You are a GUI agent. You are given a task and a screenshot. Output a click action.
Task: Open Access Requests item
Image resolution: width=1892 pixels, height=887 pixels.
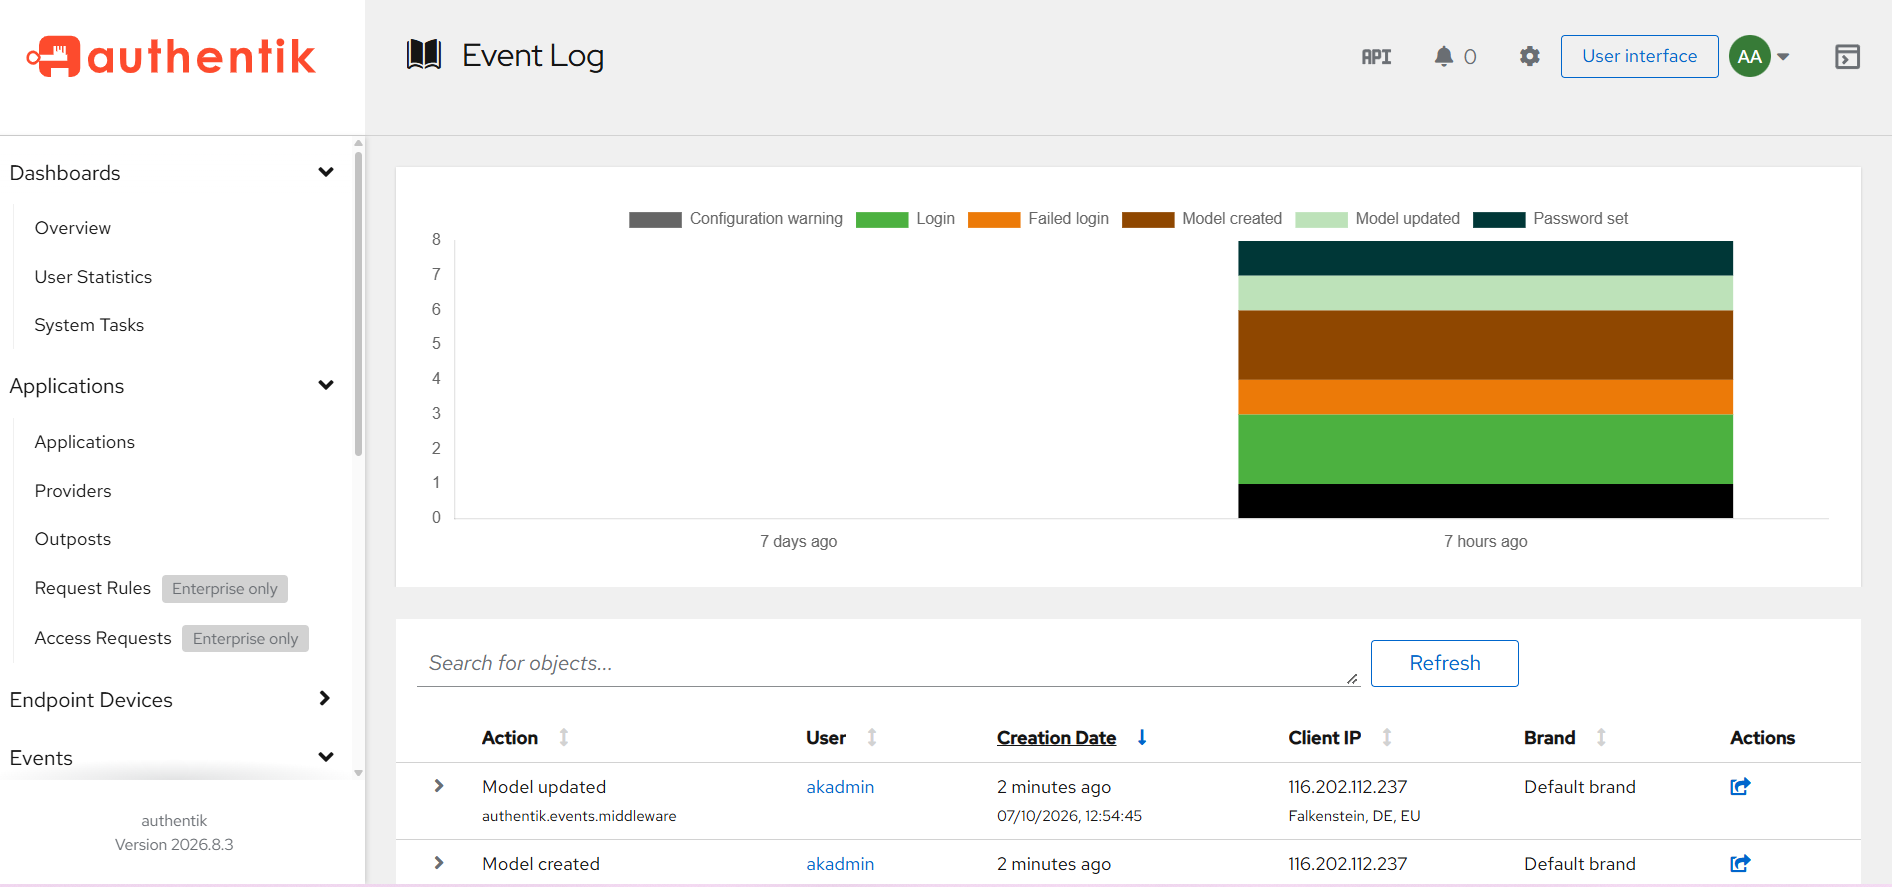(x=103, y=638)
